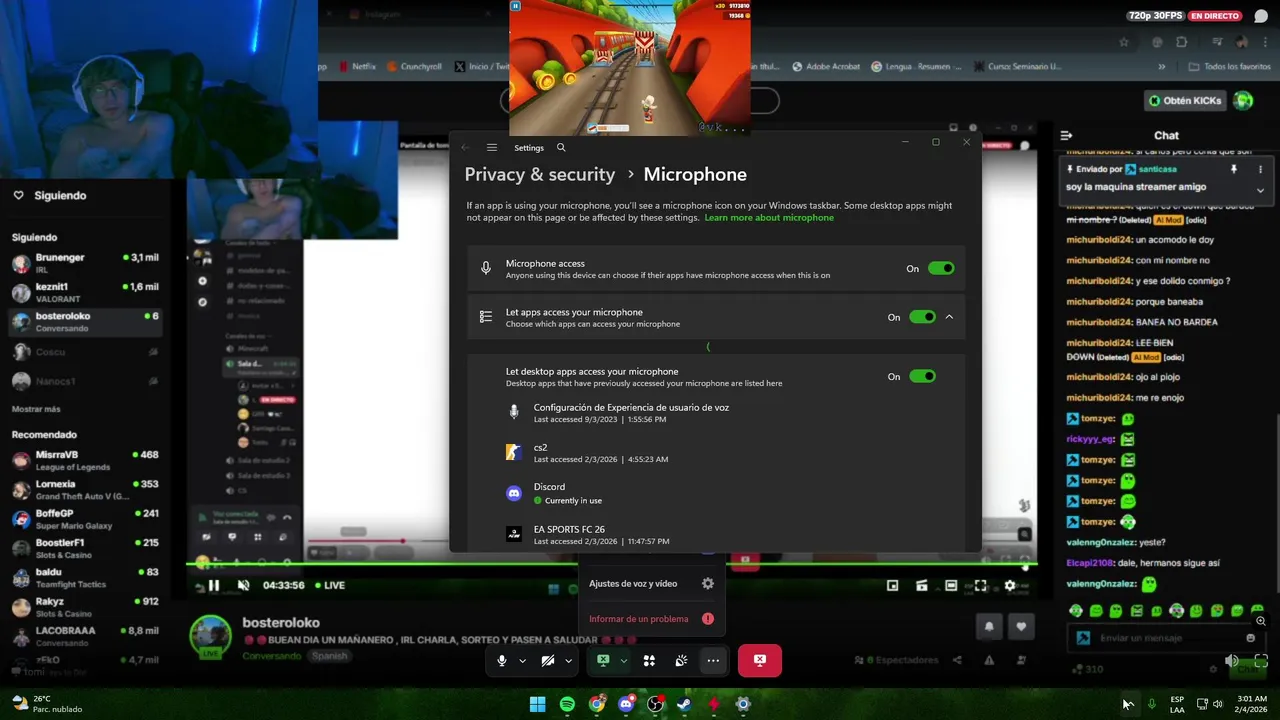Click the Obtén KICKs button

pos(1185,101)
